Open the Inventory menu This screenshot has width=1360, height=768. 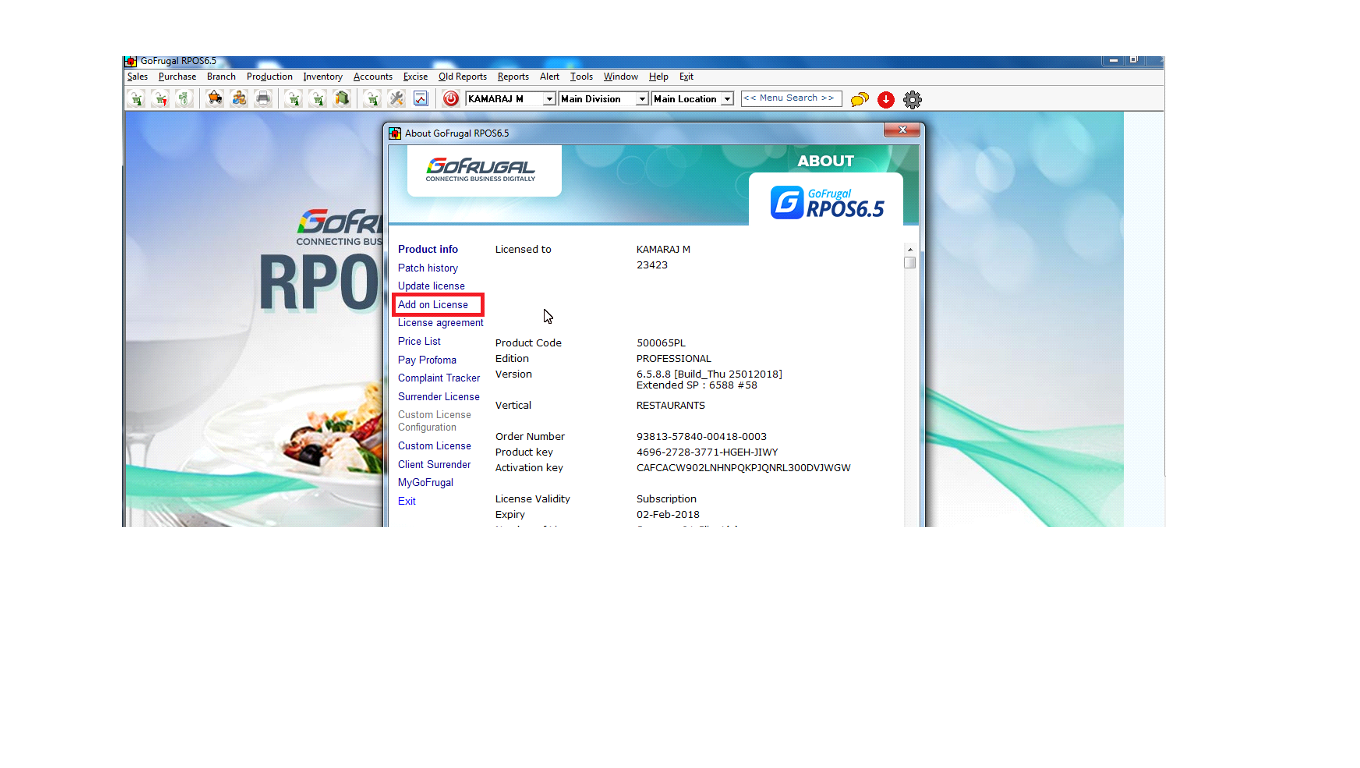point(323,77)
